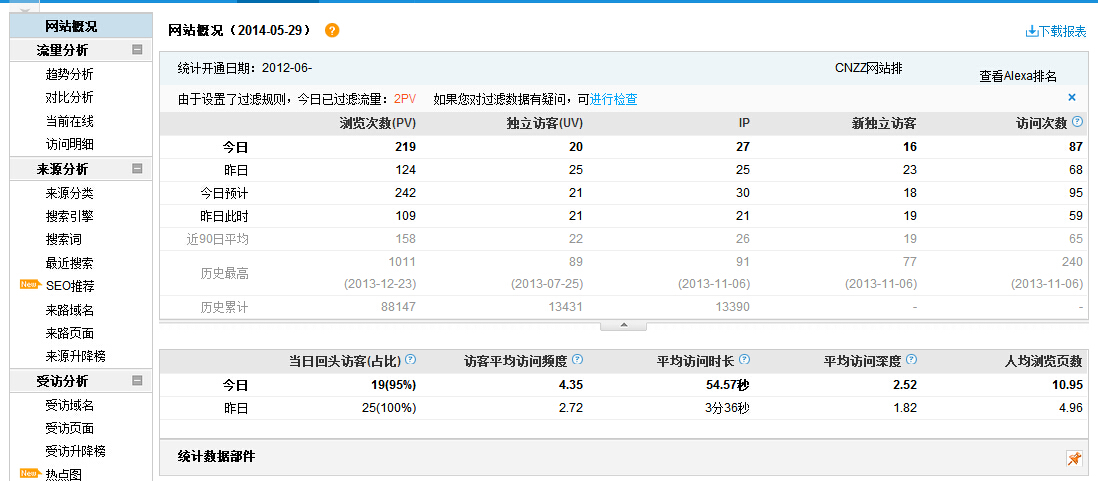Click help icon beside 访客平均访问频度
This screenshot has width=1098, height=481.
(577, 360)
